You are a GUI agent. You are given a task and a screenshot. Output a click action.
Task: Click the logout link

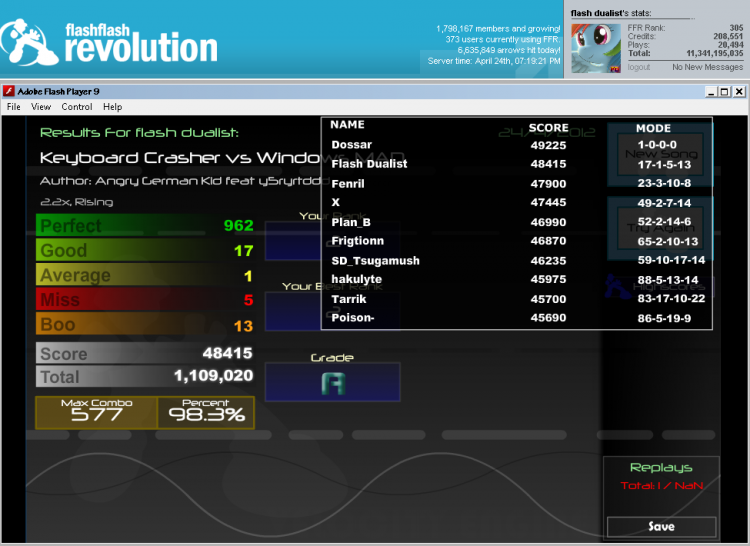[639, 67]
